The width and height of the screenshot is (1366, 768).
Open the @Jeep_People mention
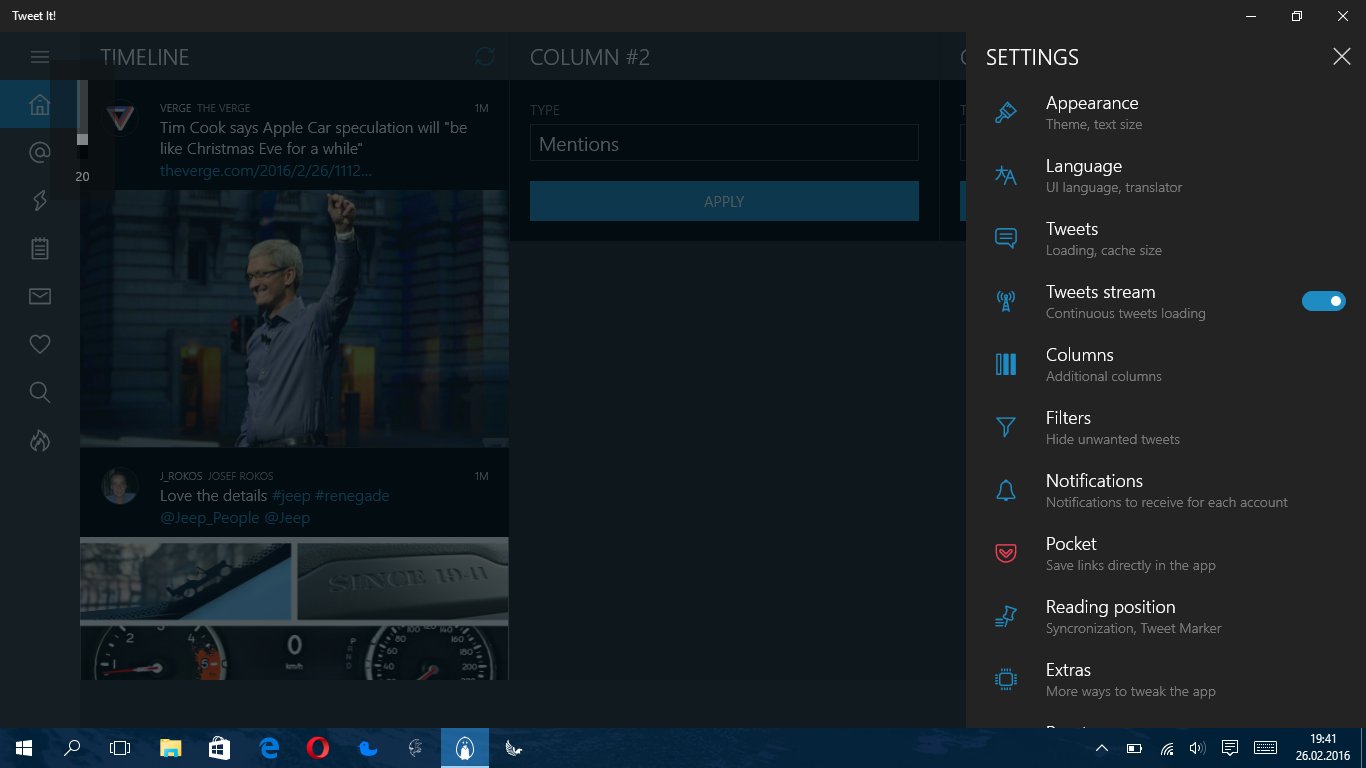[209, 518]
